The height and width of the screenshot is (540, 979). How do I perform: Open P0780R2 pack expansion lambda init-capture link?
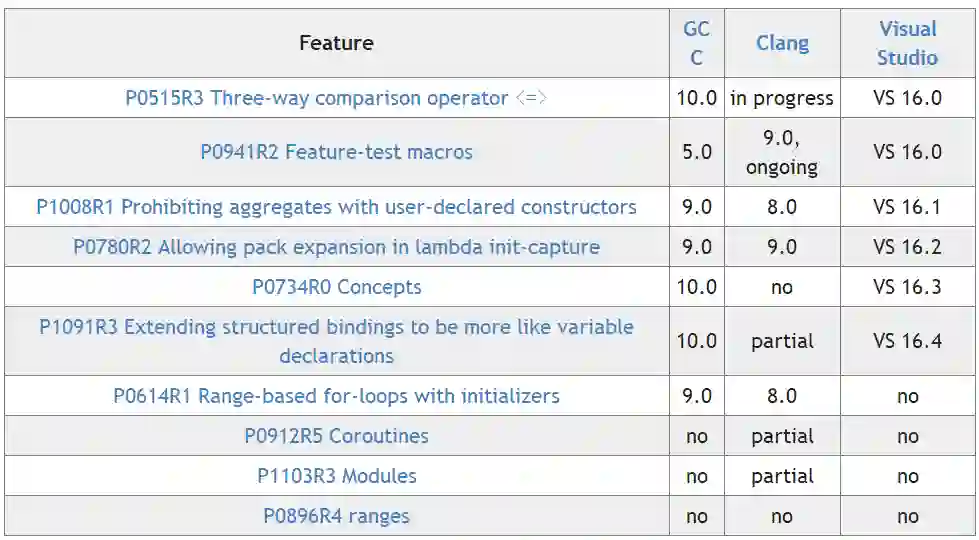point(336,247)
